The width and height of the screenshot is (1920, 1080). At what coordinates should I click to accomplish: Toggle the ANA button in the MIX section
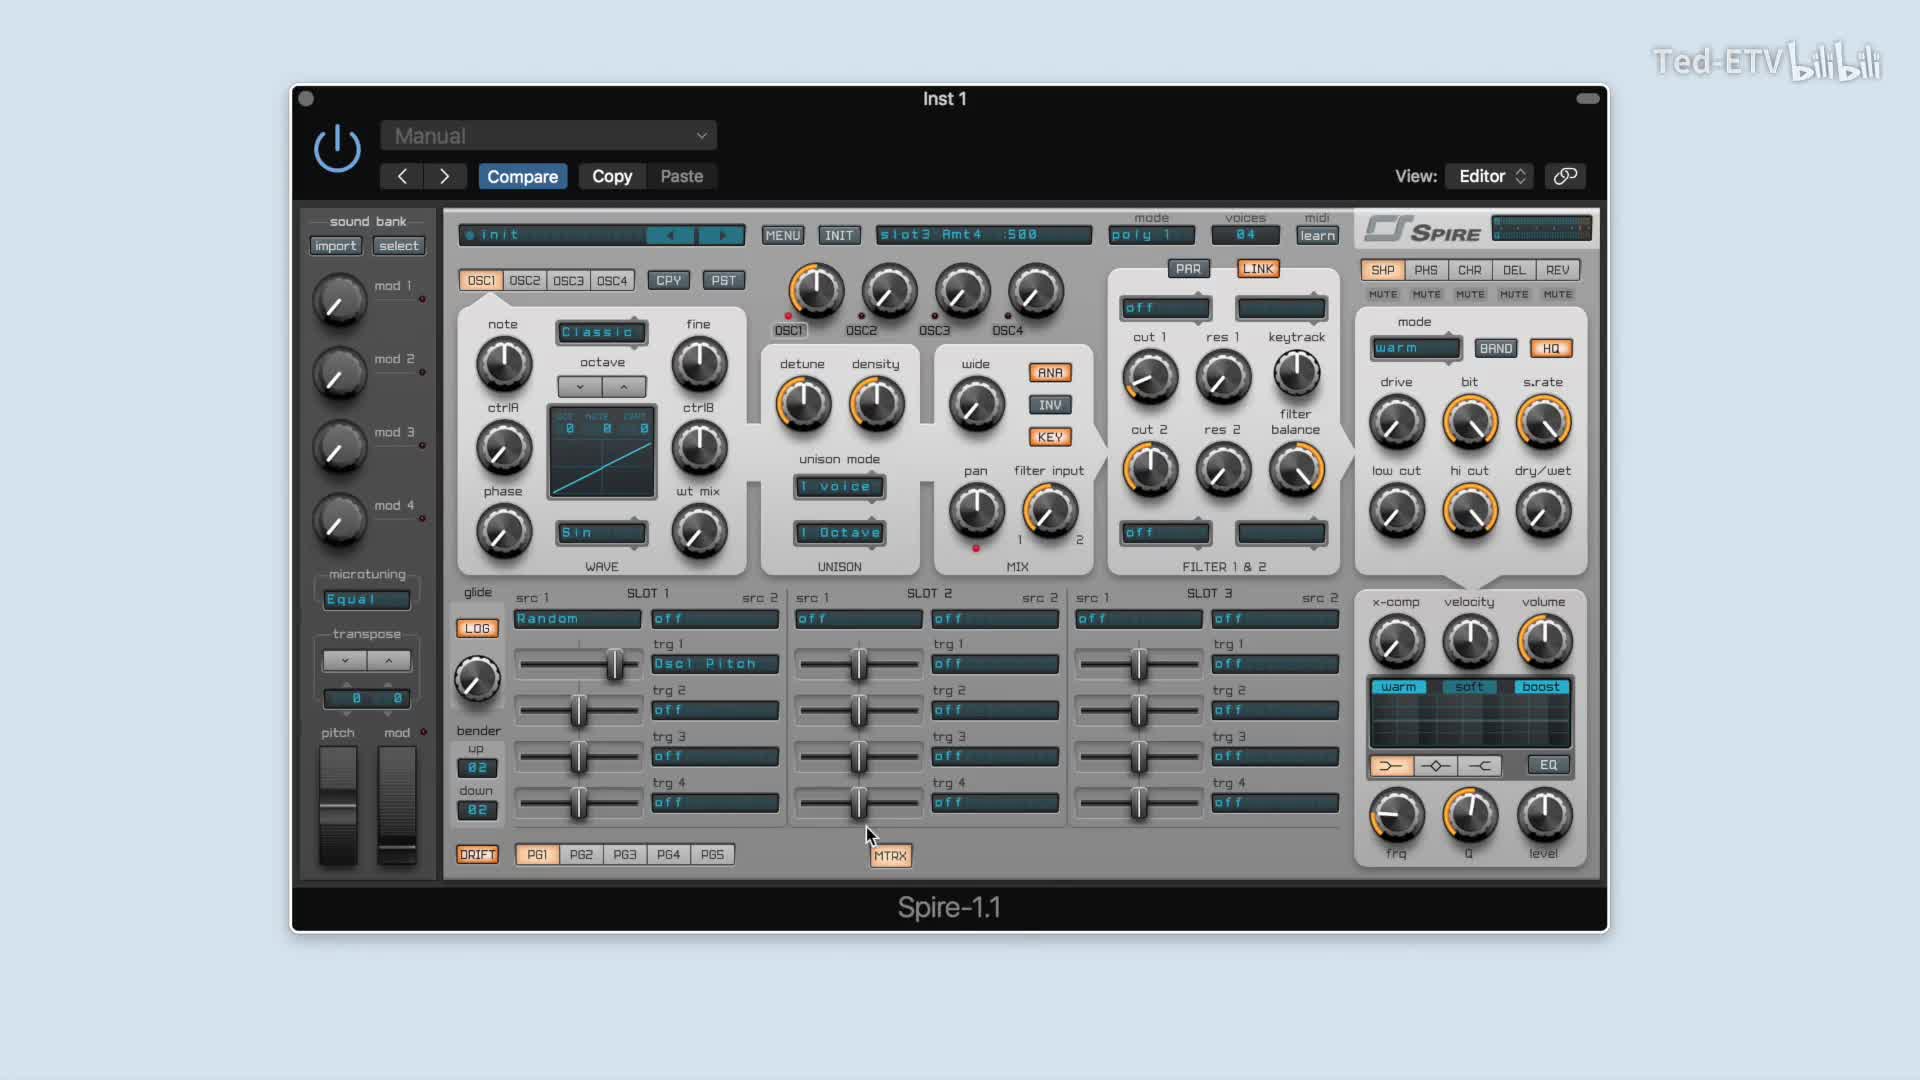(1049, 373)
